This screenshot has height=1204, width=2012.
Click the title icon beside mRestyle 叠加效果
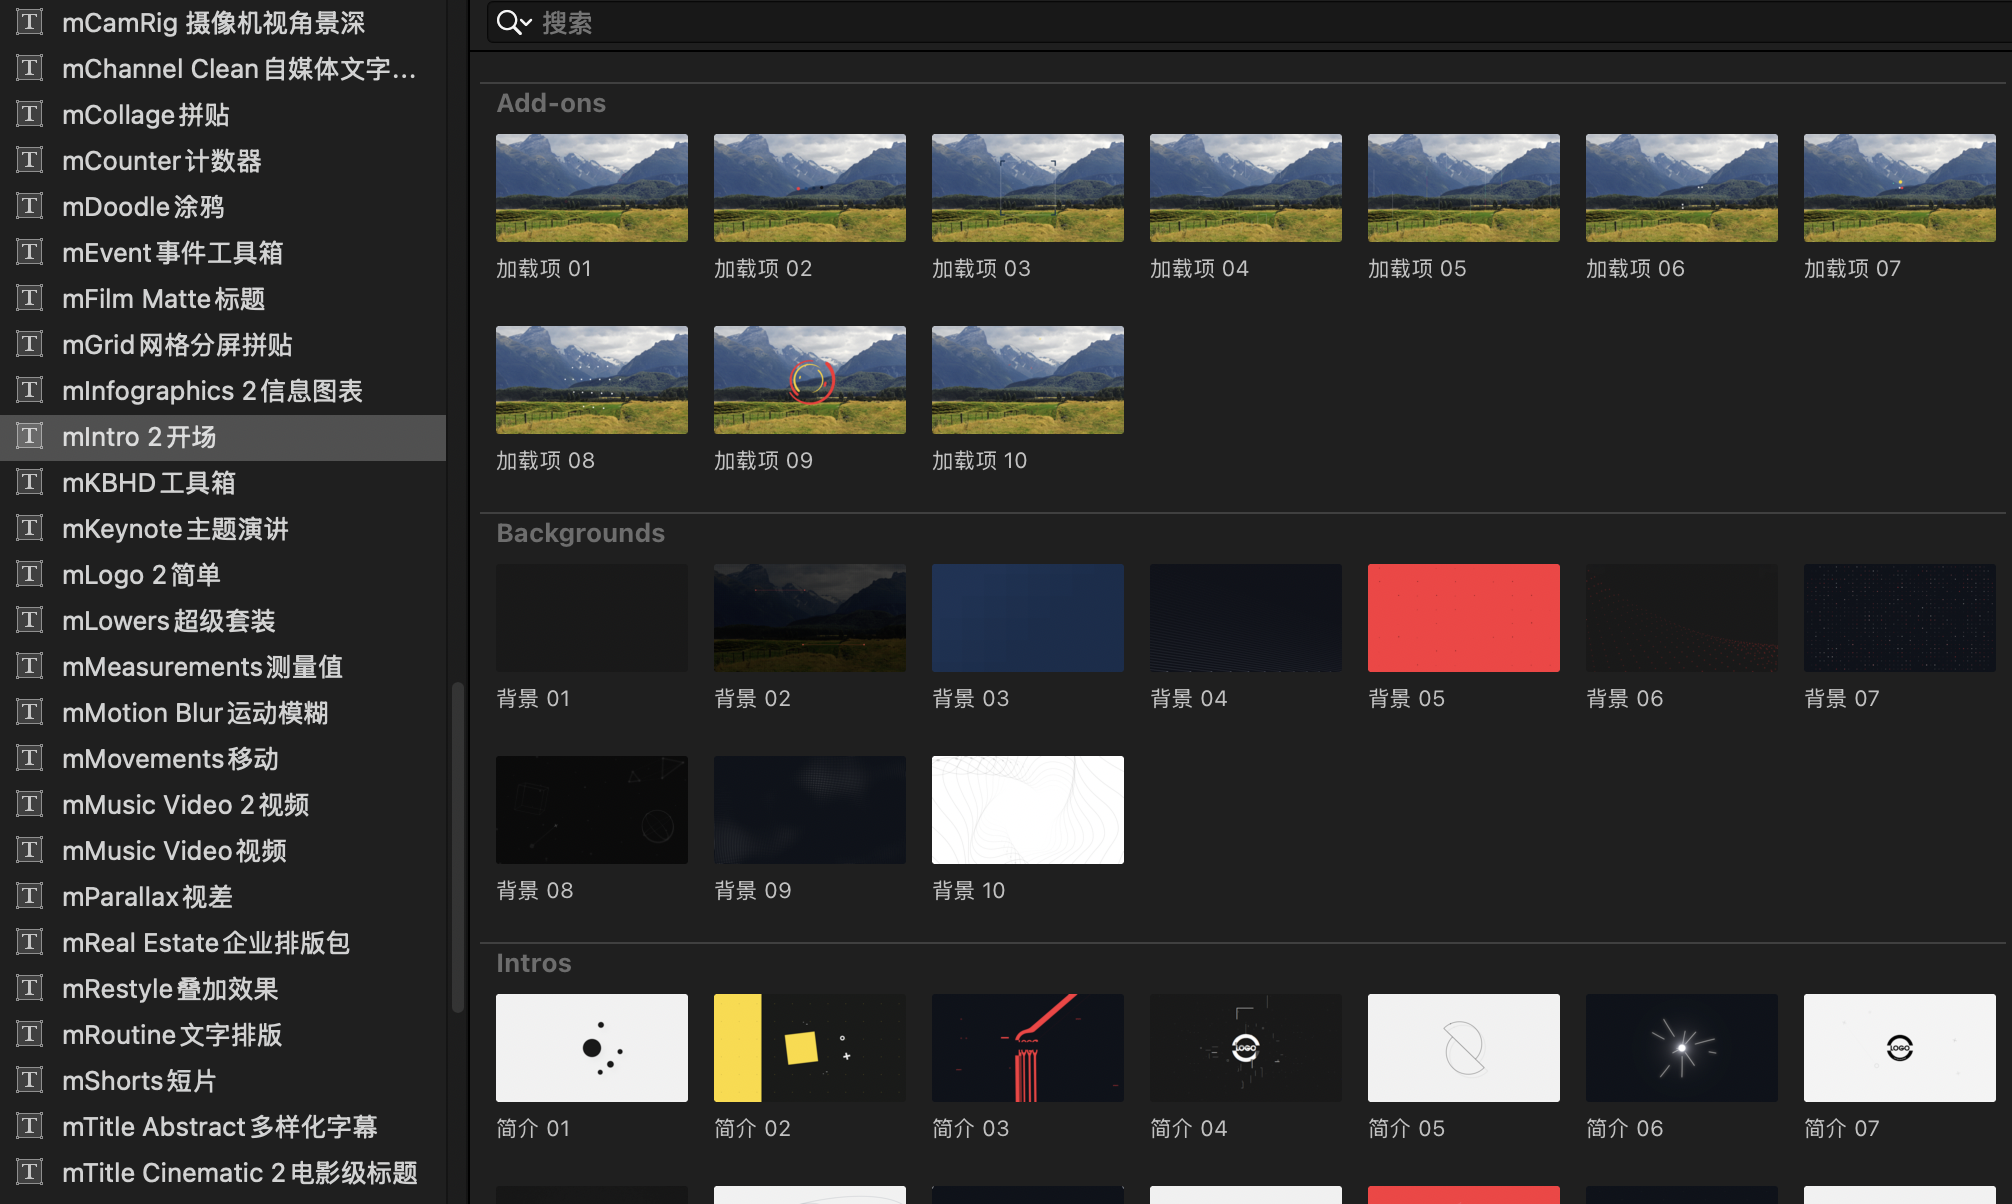click(x=30, y=988)
